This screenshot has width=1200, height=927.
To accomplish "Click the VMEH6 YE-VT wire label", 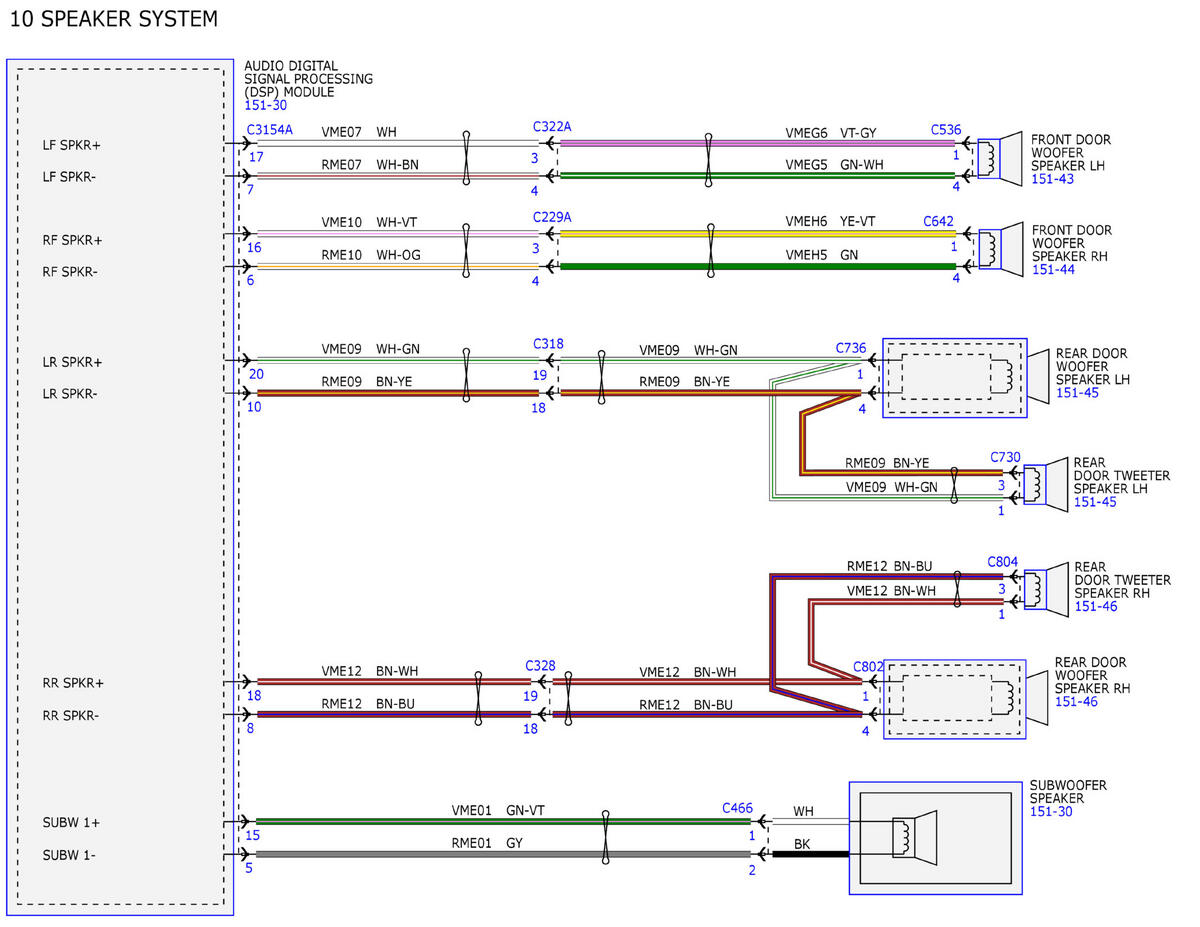I will pos(829,222).
